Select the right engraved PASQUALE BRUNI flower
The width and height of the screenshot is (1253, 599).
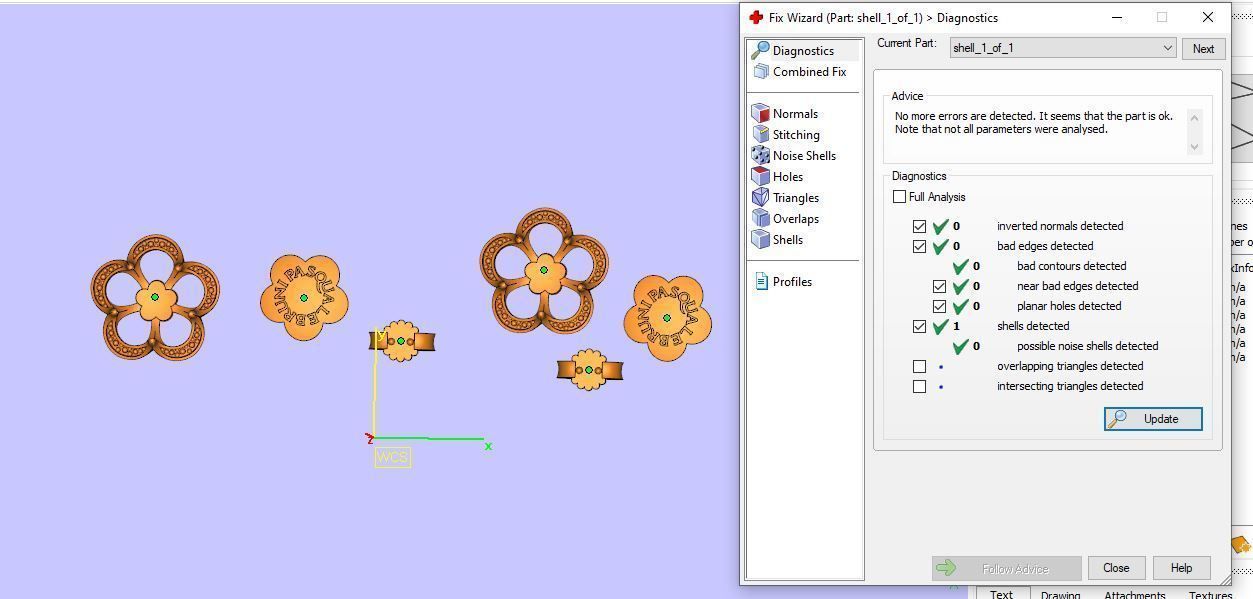[x=667, y=318]
